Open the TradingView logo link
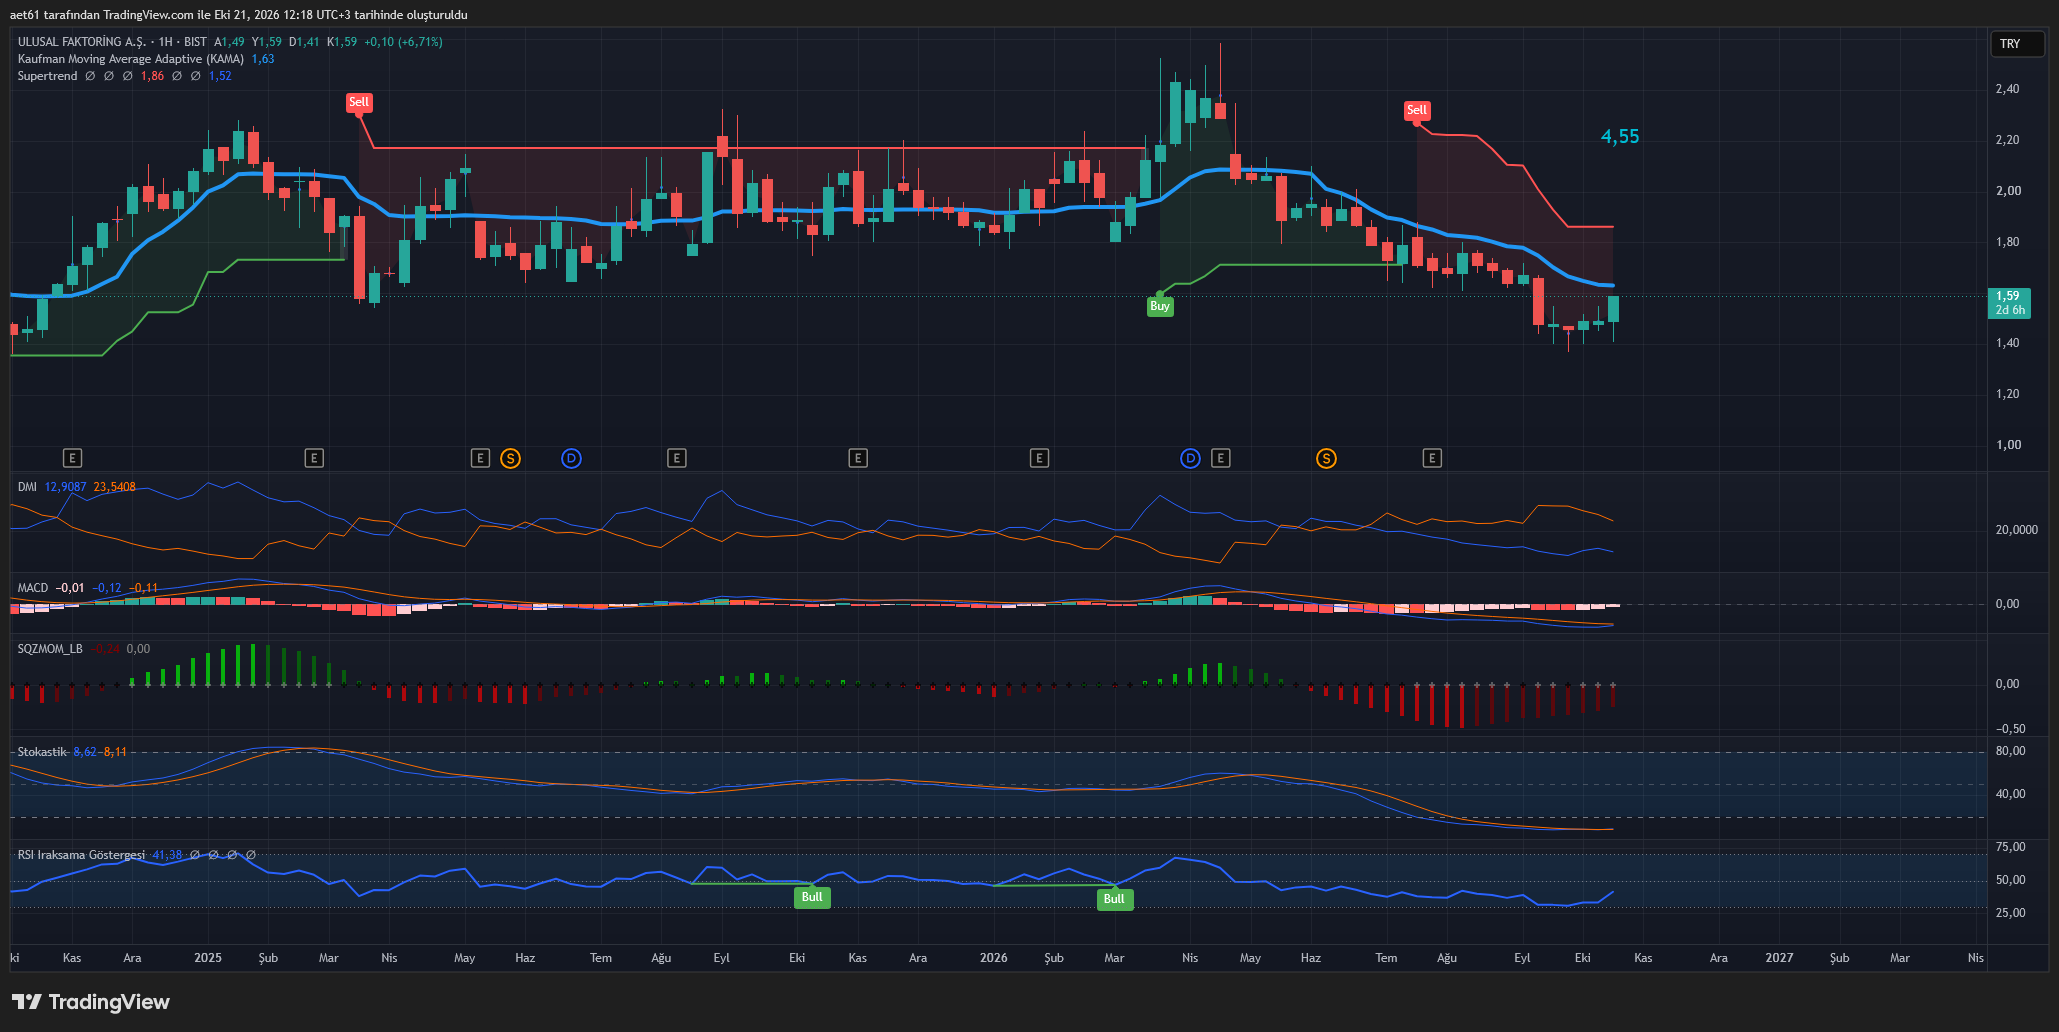 pos(91,1002)
